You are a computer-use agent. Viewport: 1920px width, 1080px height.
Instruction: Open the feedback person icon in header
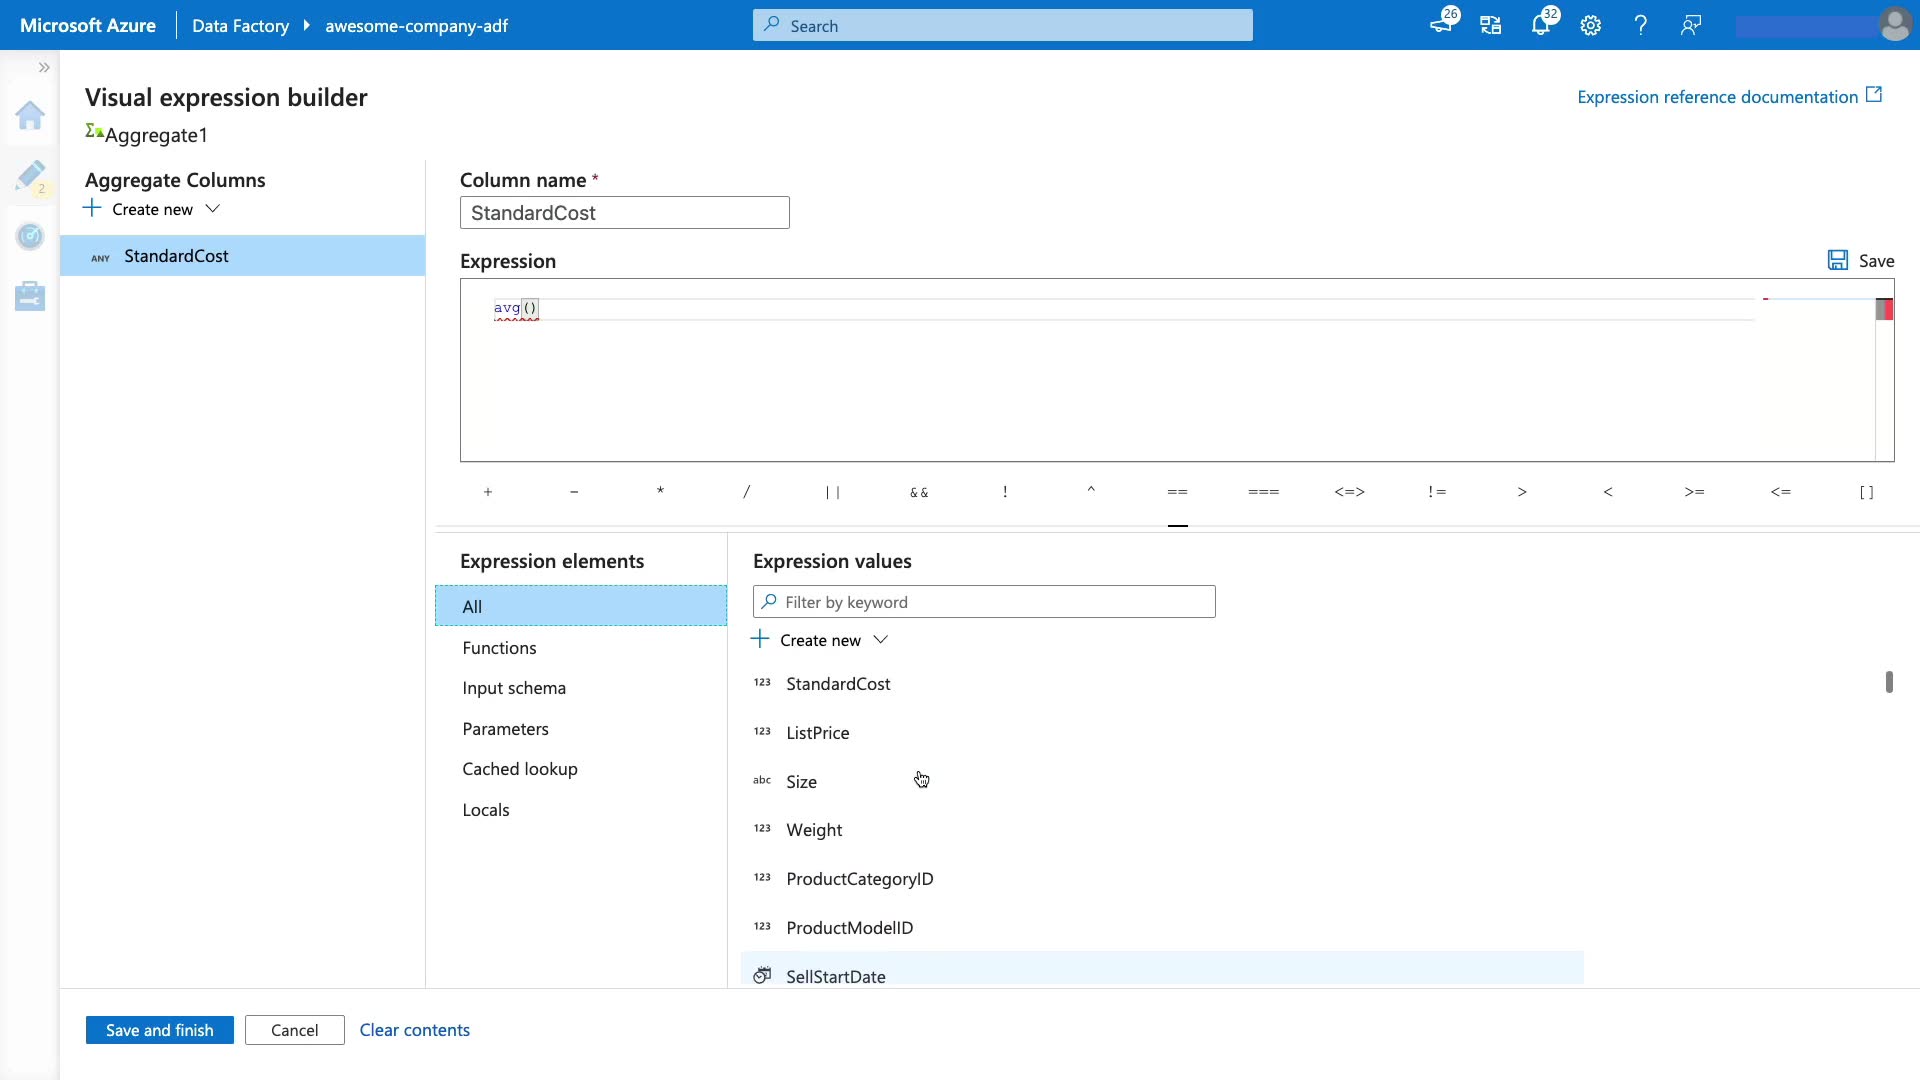tap(1691, 26)
